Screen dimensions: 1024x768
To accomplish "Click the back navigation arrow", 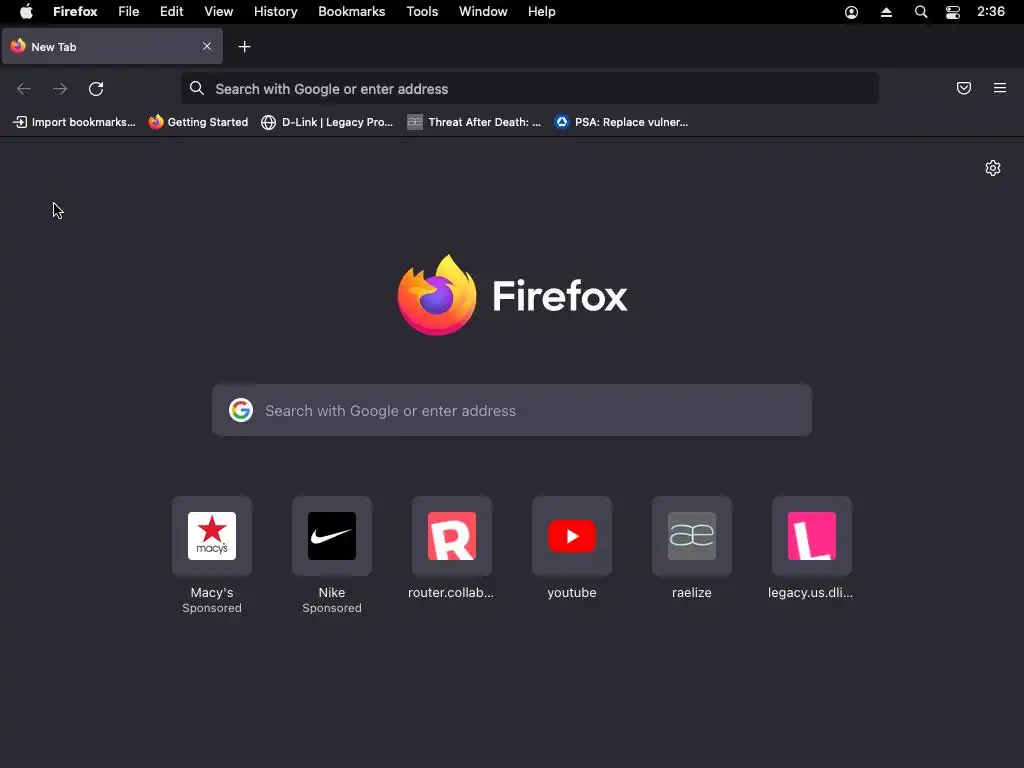I will click(24, 89).
